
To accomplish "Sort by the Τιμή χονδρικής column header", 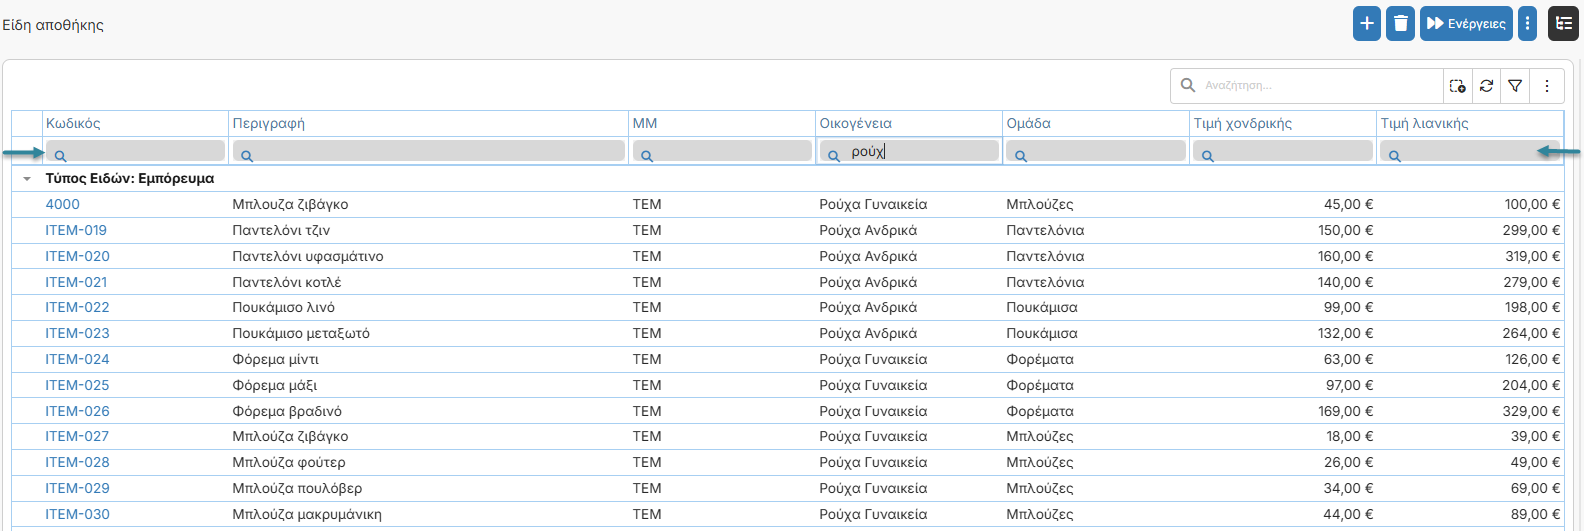I will (x=1283, y=123).
